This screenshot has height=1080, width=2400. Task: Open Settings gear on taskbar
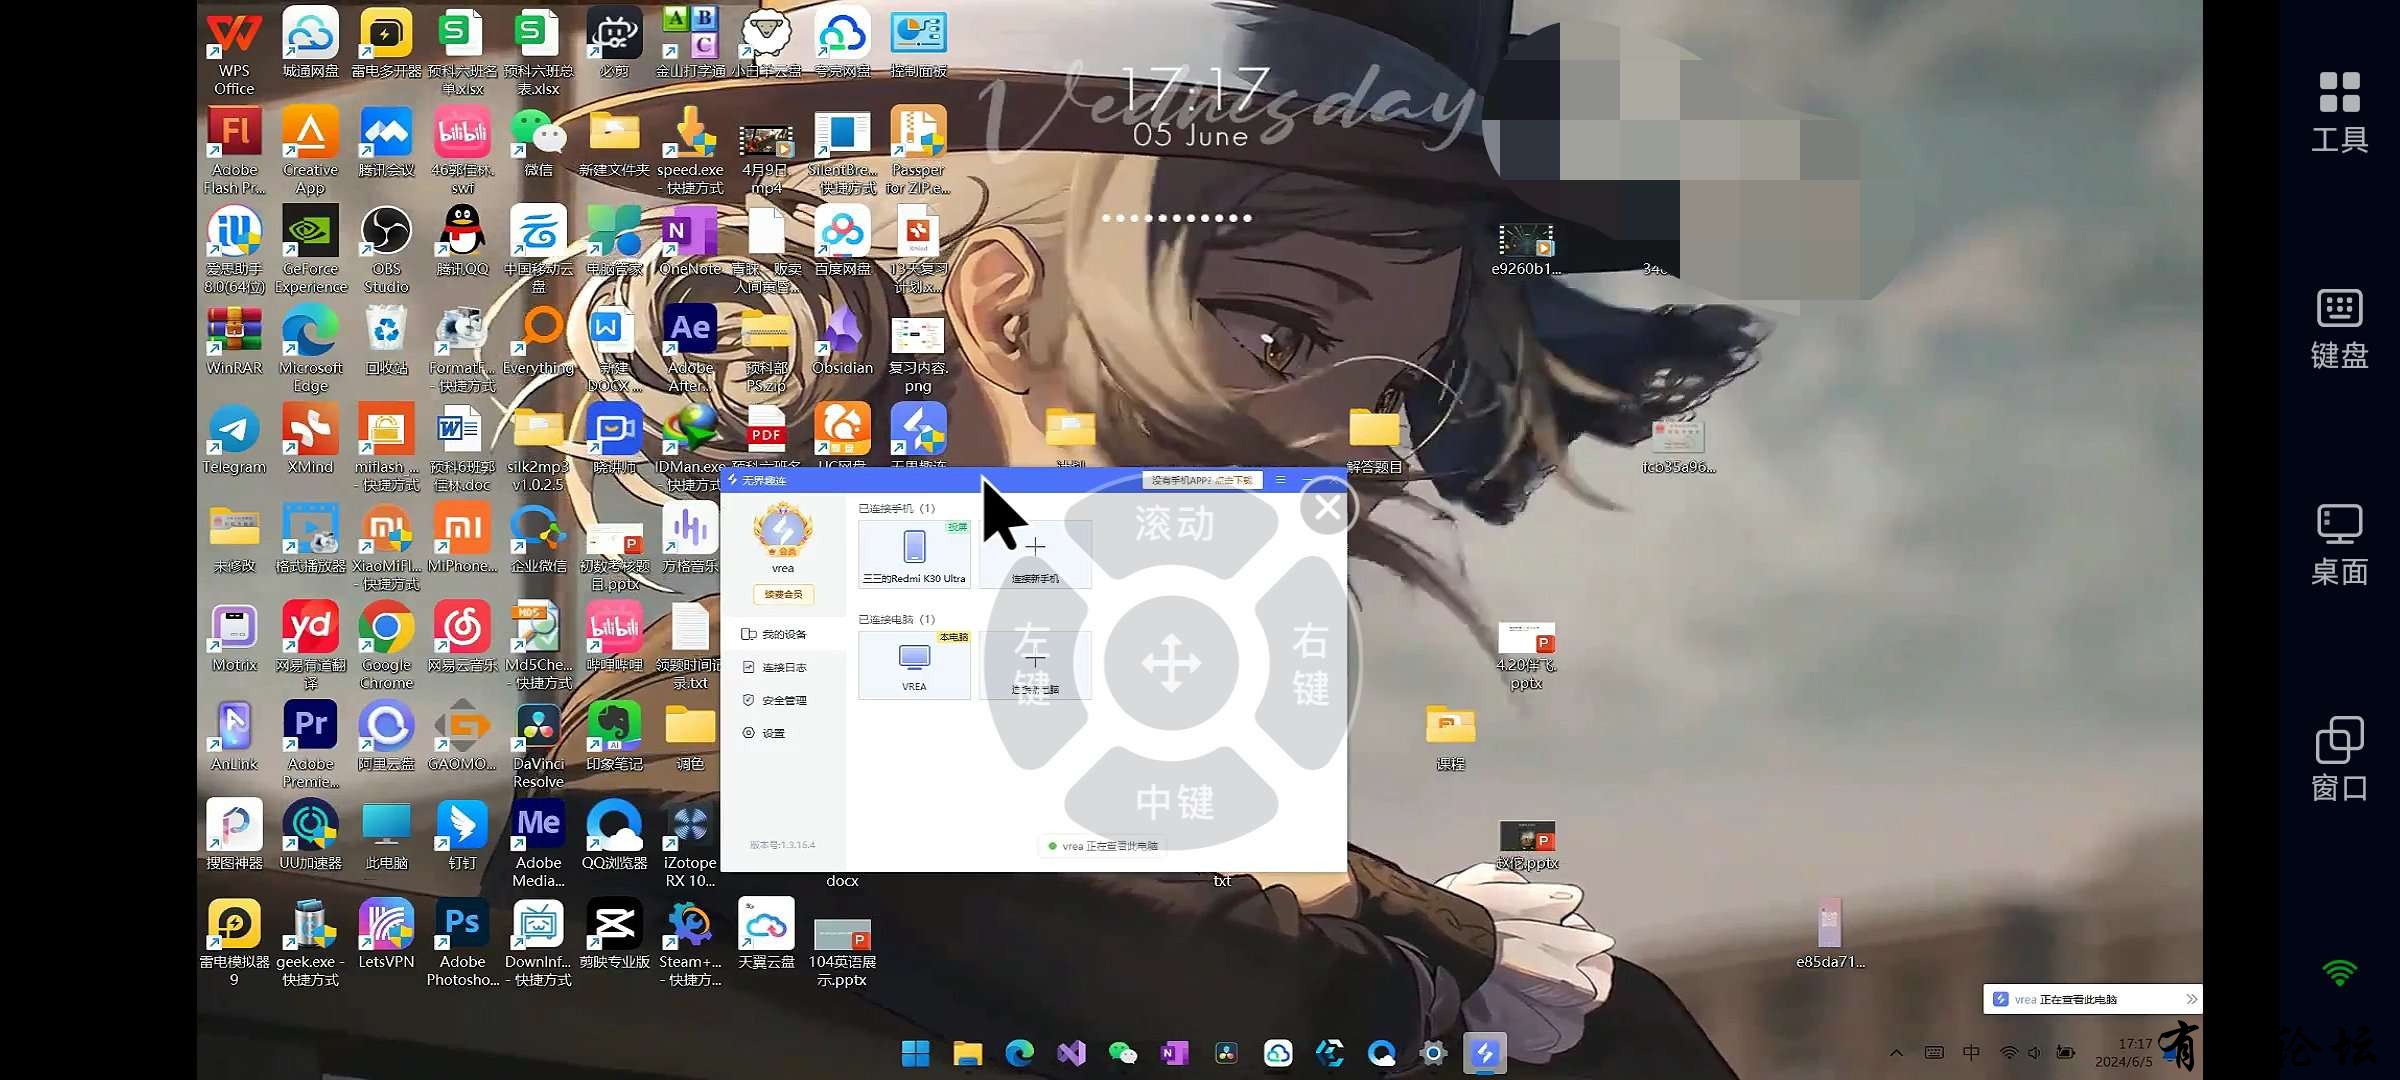click(x=1433, y=1053)
